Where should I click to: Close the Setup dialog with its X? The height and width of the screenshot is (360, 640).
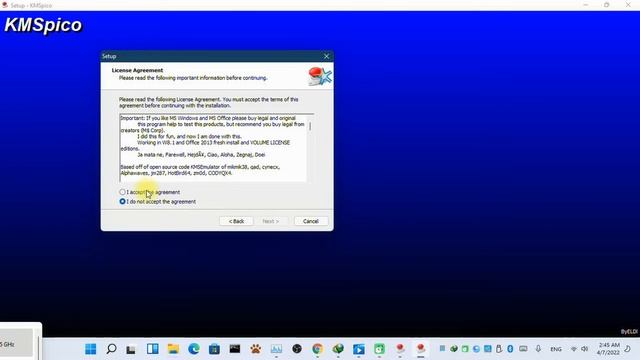pyautogui.click(x=326, y=56)
